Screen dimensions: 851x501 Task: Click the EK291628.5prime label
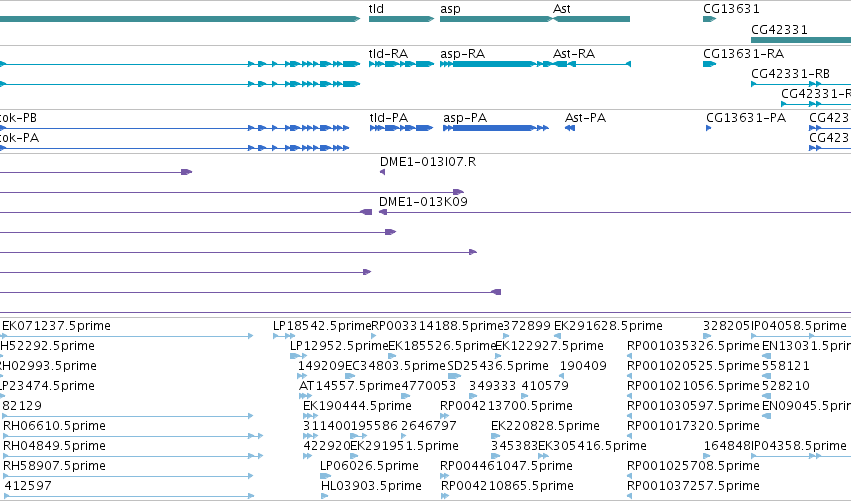point(608,326)
